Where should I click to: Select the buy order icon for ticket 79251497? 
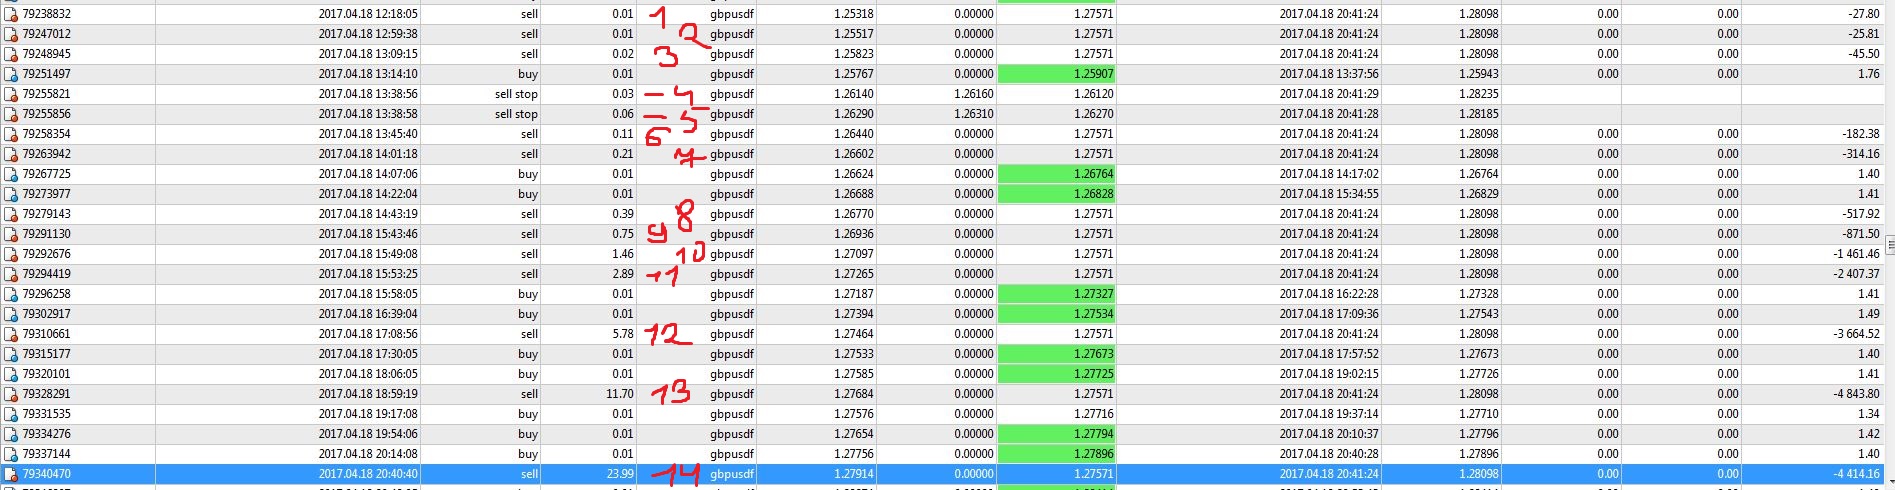tap(11, 74)
